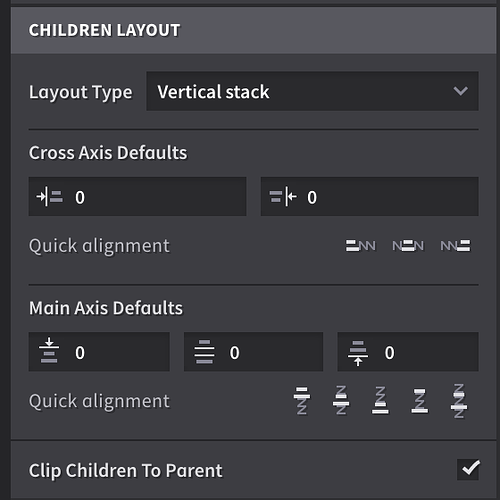Align children to right on cross axis
The image size is (500, 500).
coord(455,246)
